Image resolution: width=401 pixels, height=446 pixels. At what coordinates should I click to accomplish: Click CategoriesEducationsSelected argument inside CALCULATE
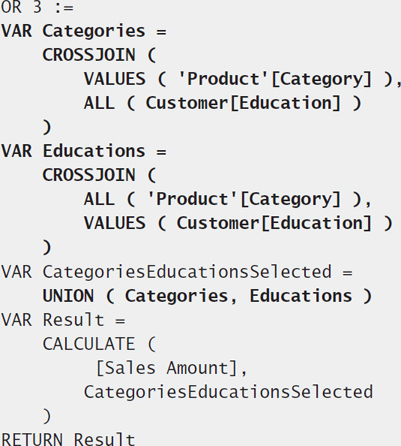228,392
